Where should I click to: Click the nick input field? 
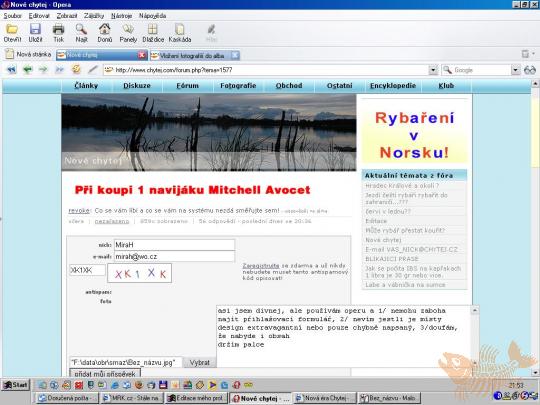coord(175,245)
